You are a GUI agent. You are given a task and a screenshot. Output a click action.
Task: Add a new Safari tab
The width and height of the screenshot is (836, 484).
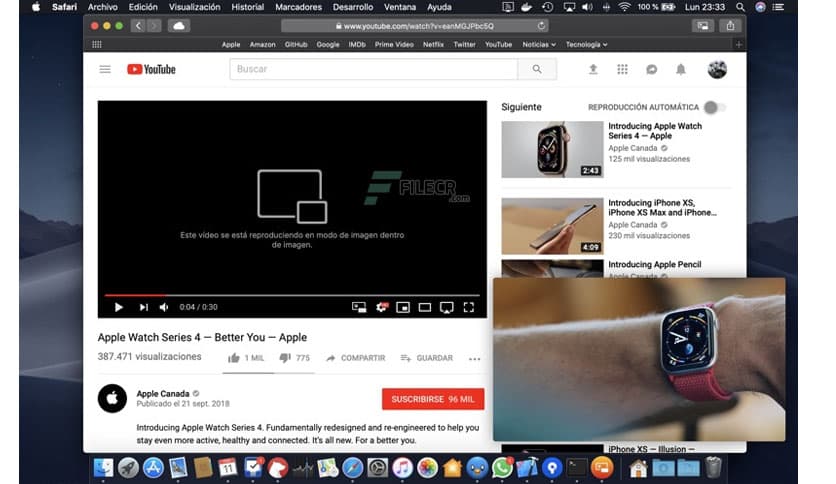click(738, 45)
